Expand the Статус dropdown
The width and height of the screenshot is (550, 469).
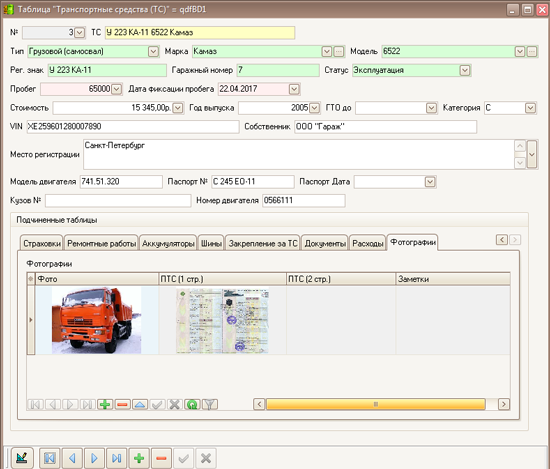[465, 70]
